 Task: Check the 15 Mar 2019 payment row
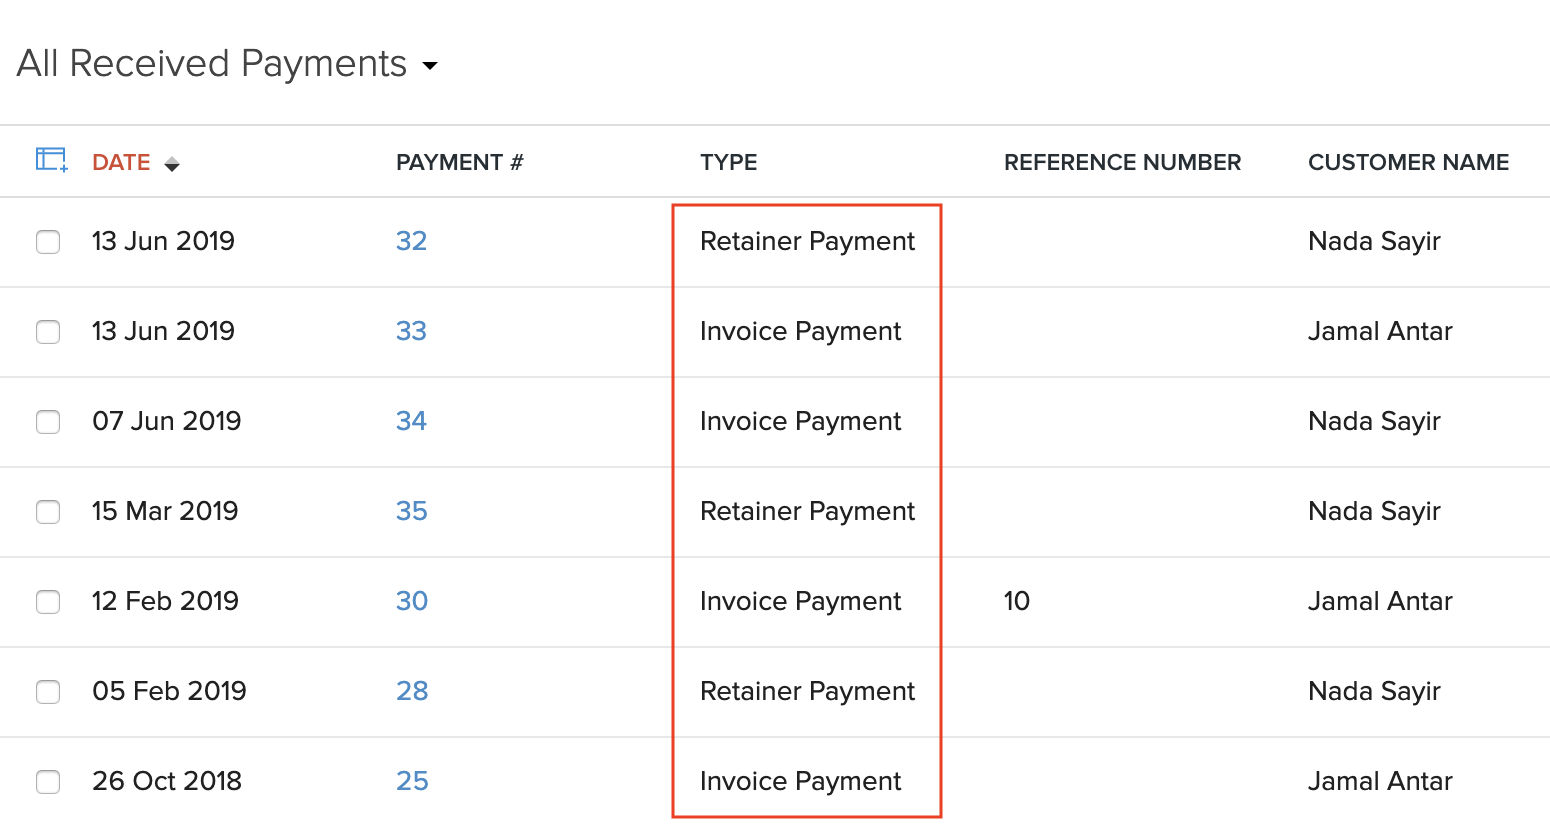[48, 511]
